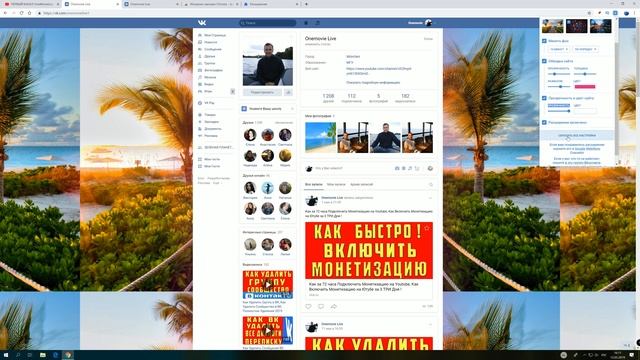640x360 pixels.
Task: Bookmark the page with the address bar star
Action: click(x=589, y=13)
